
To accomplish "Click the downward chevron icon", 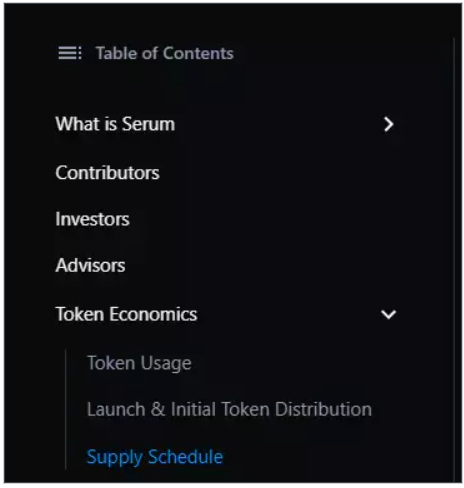I will (x=388, y=314).
